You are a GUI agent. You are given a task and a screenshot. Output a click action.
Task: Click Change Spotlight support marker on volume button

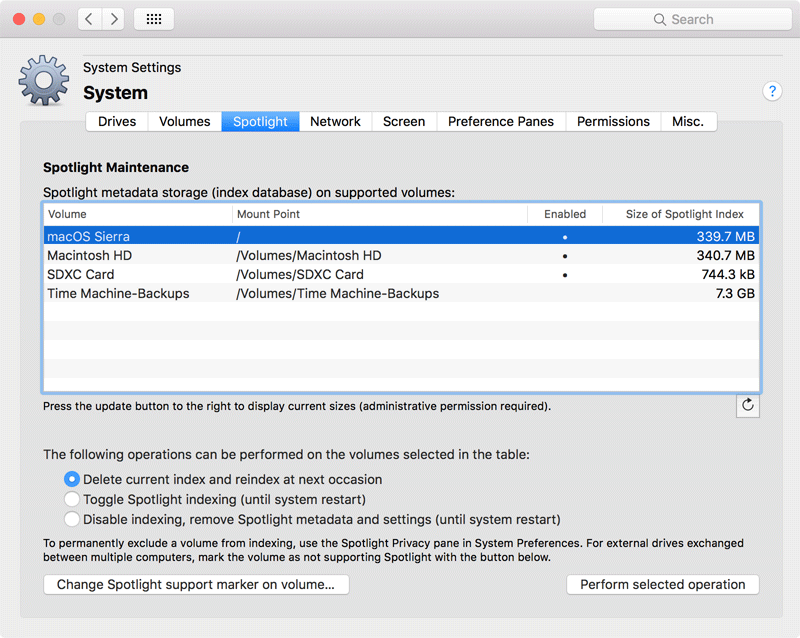pyautogui.click(x=196, y=584)
